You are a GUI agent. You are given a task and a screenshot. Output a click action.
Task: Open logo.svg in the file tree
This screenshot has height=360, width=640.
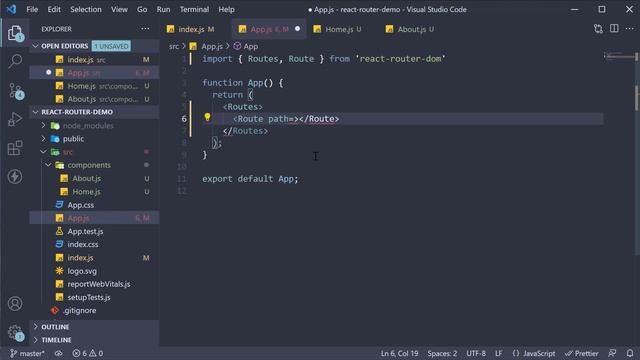point(94,271)
